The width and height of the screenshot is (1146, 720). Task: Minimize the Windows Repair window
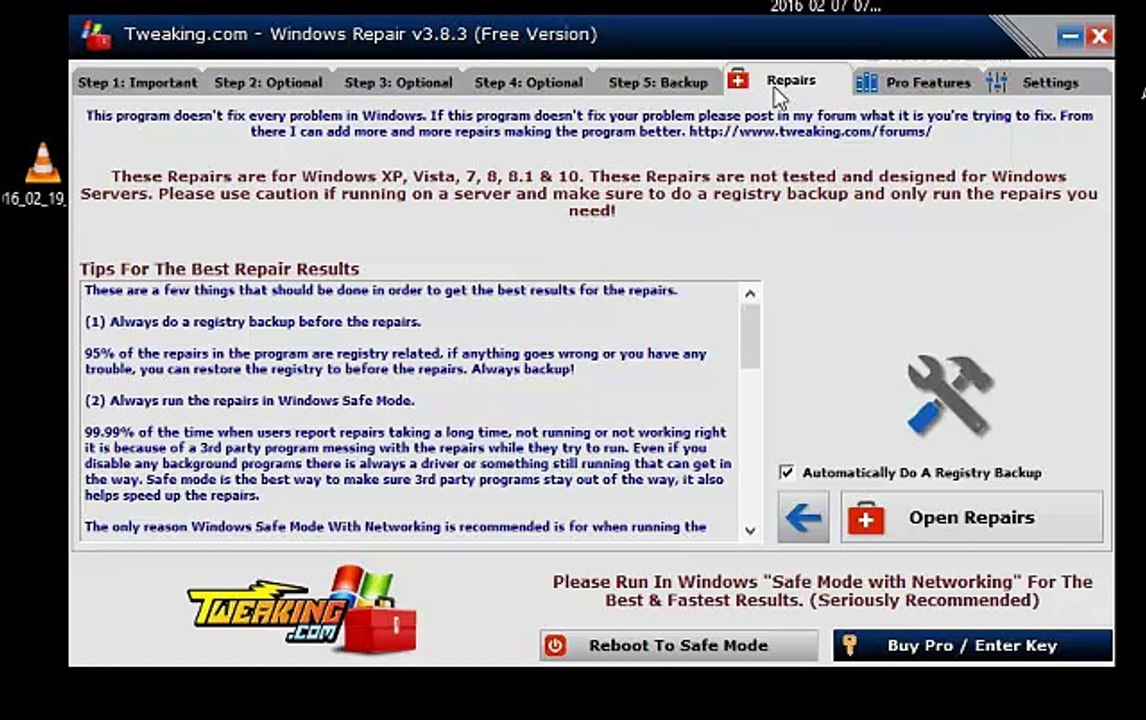pyautogui.click(x=1070, y=36)
